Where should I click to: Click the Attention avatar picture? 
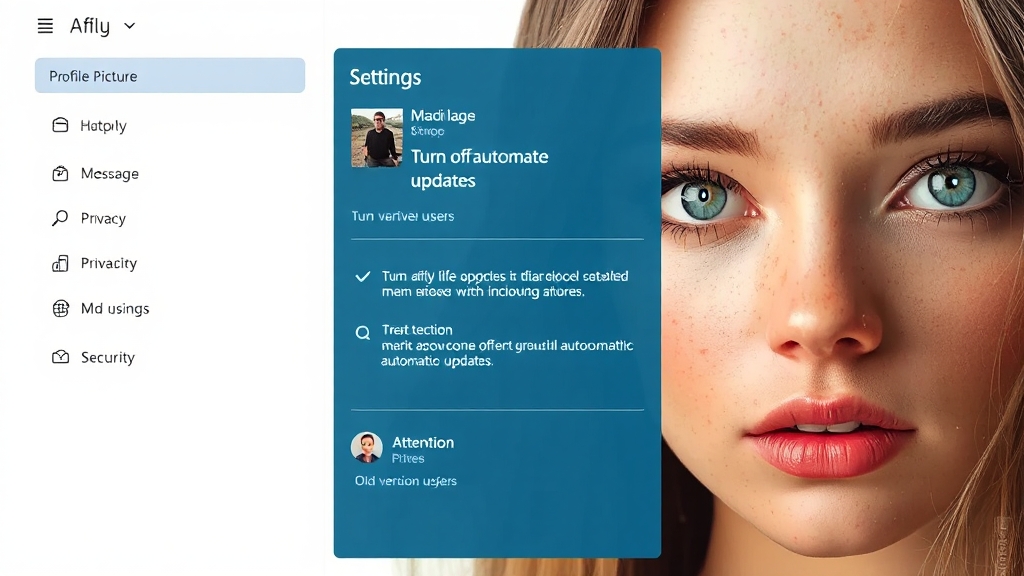367,447
